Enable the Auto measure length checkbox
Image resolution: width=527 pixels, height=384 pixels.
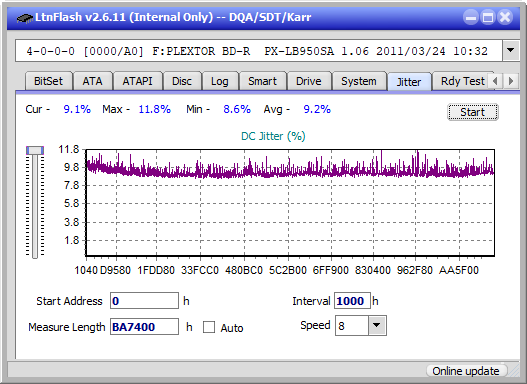[209, 327]
